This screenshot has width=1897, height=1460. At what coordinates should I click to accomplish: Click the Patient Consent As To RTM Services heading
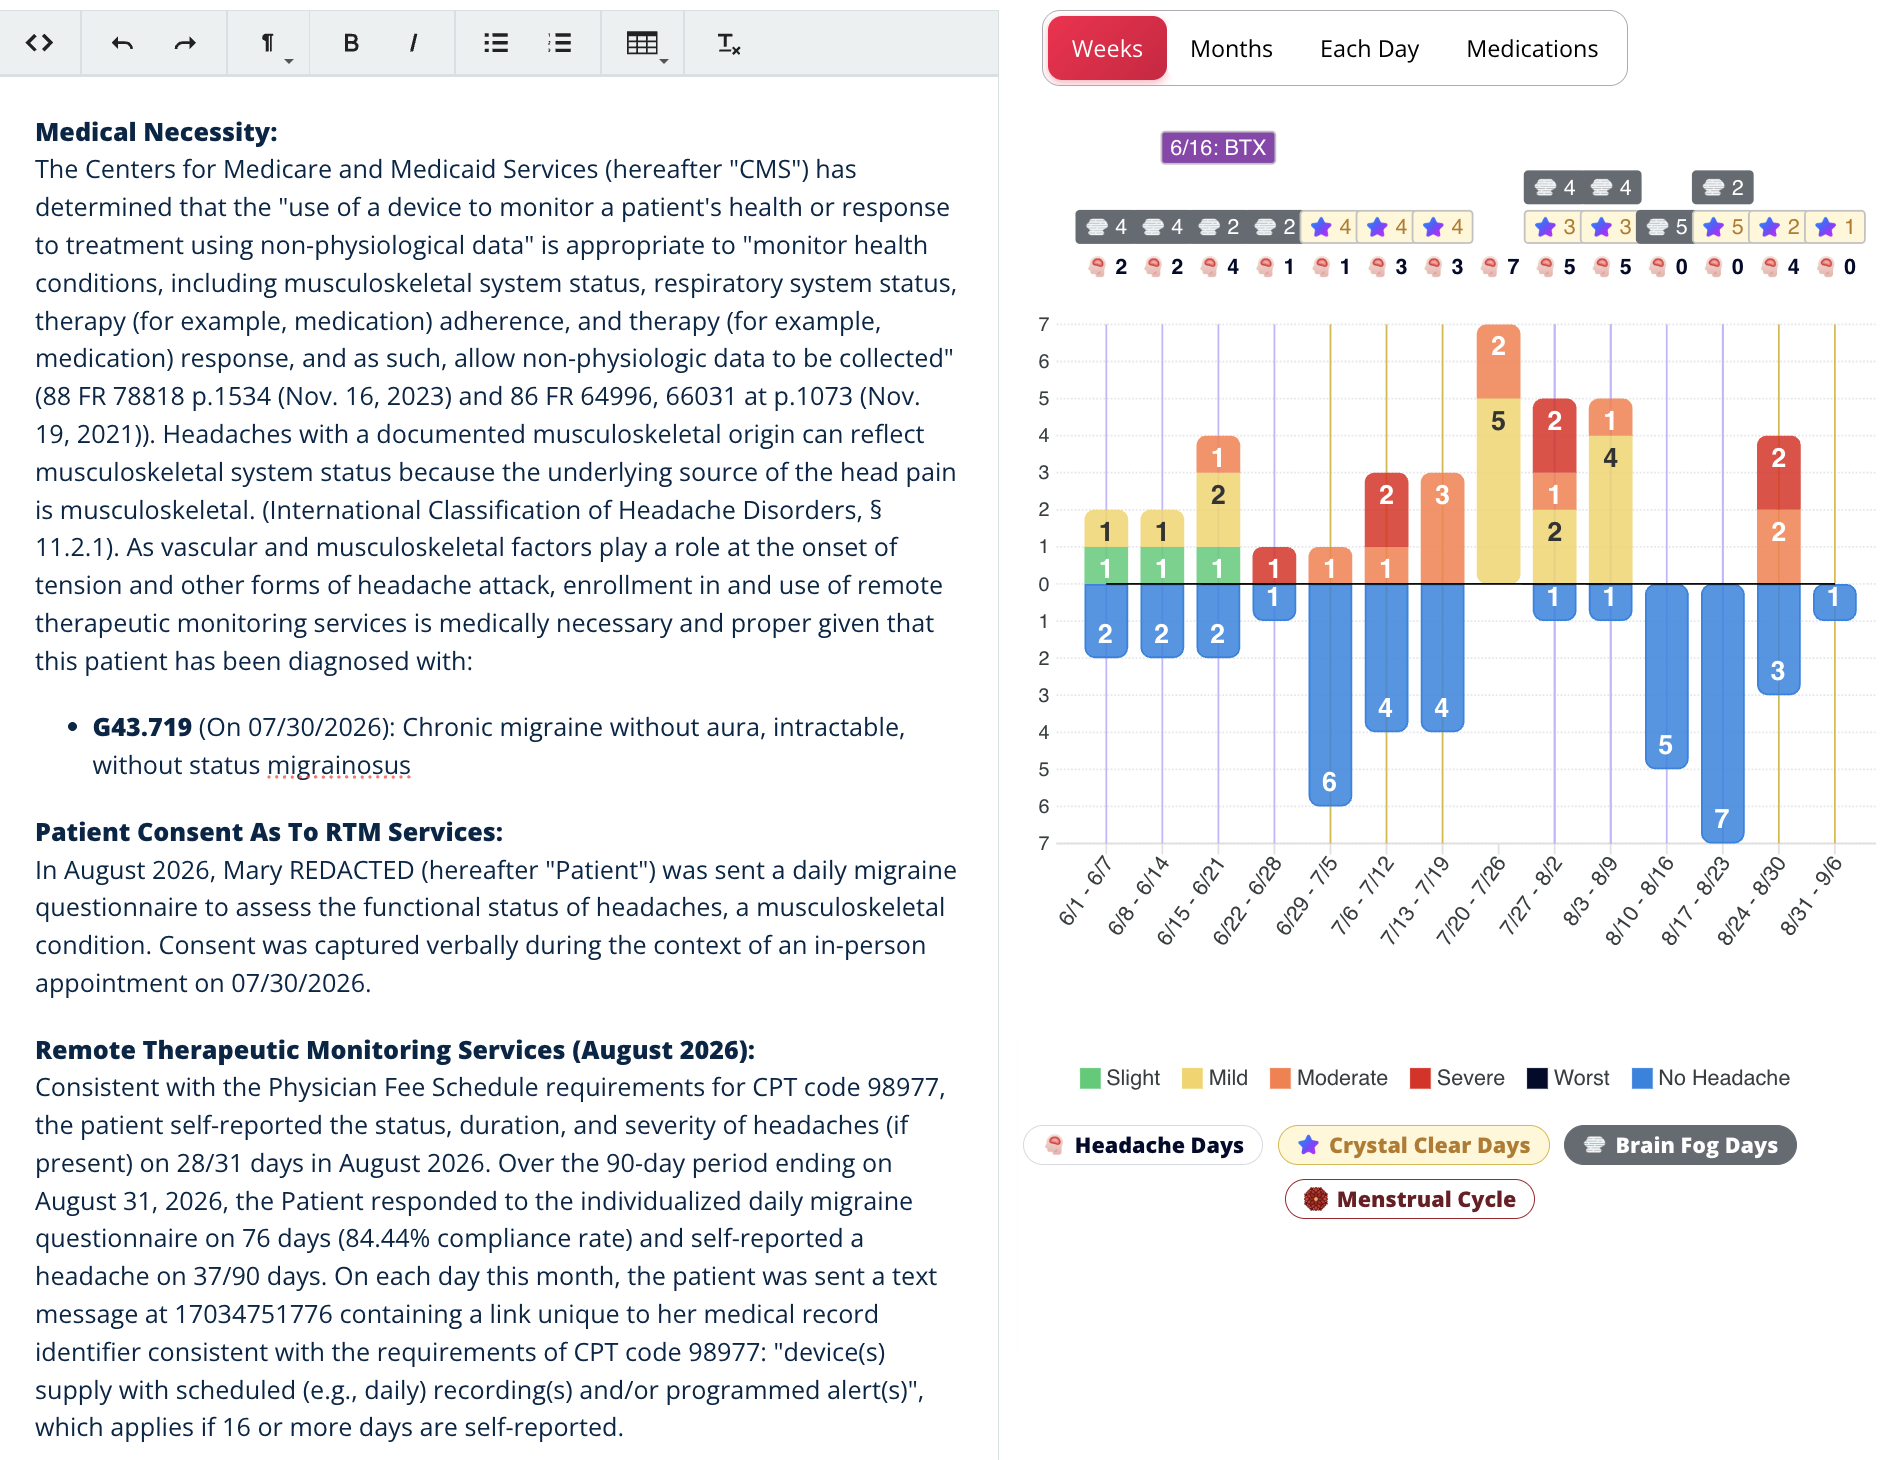(269, 832)
